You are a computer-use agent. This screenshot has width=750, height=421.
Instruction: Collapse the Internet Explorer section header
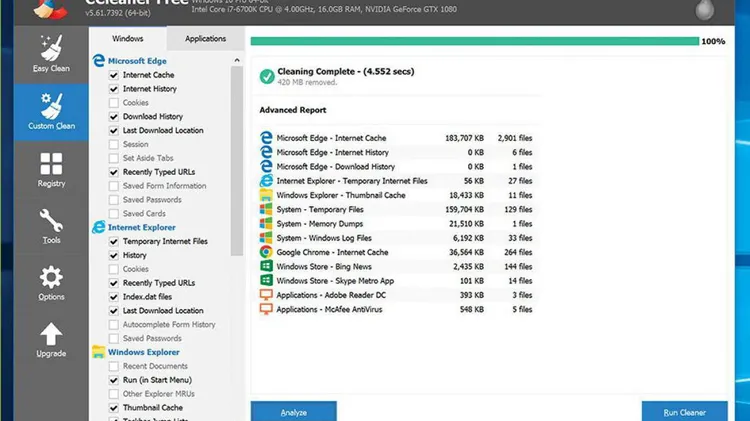point(142,227)
